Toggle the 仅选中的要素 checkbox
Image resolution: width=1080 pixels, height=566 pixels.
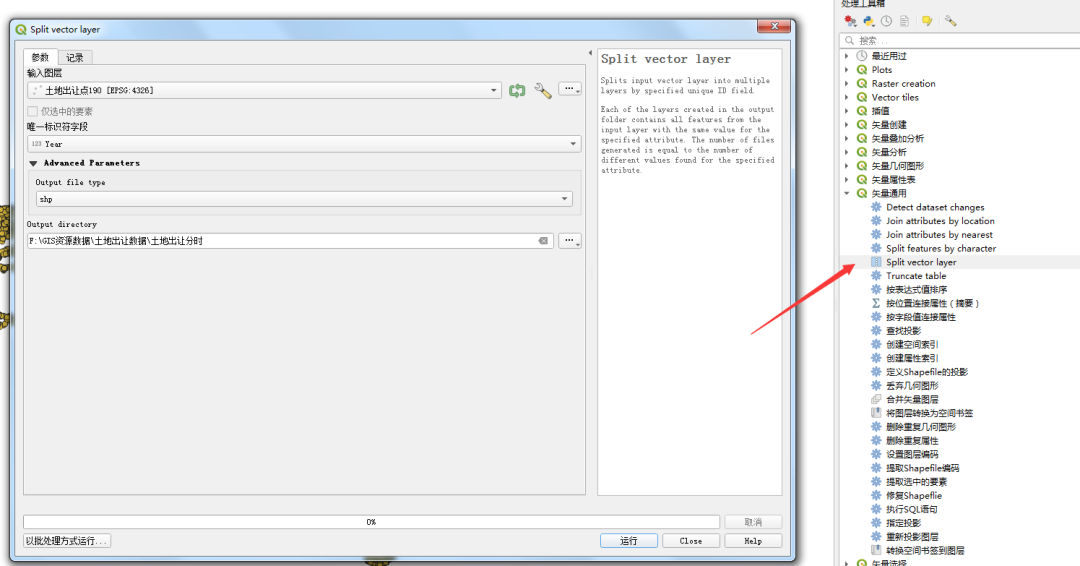pos(32,112)
